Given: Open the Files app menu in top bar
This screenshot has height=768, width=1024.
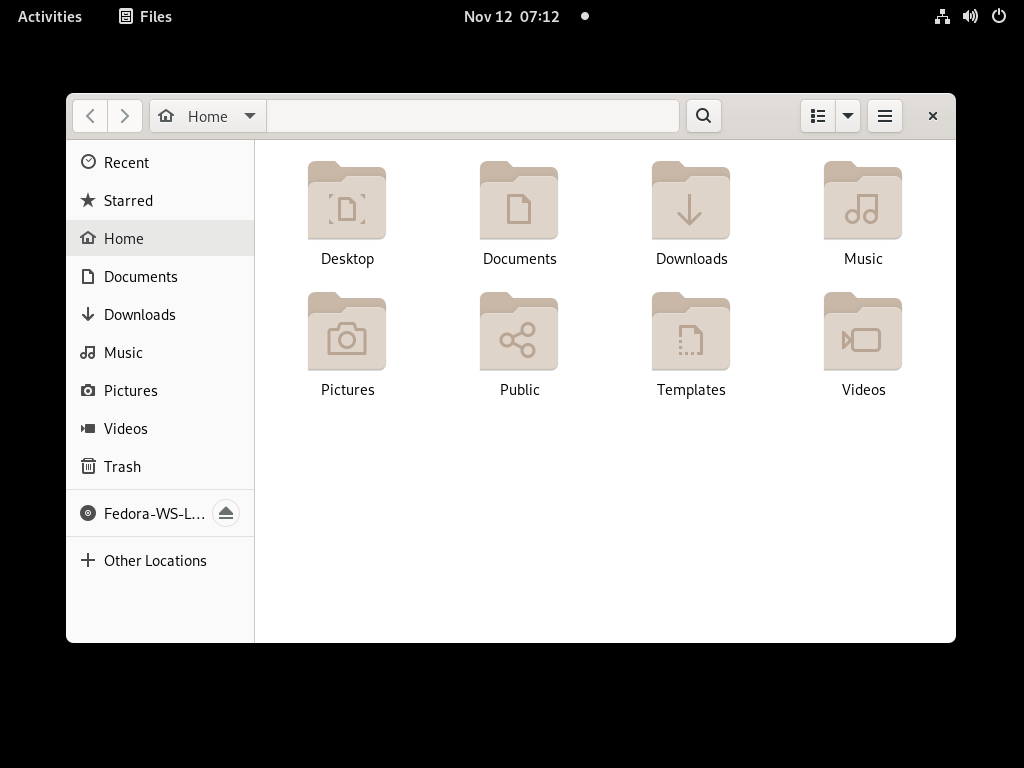Looking at the screenshot, I should tap(145, 16).
